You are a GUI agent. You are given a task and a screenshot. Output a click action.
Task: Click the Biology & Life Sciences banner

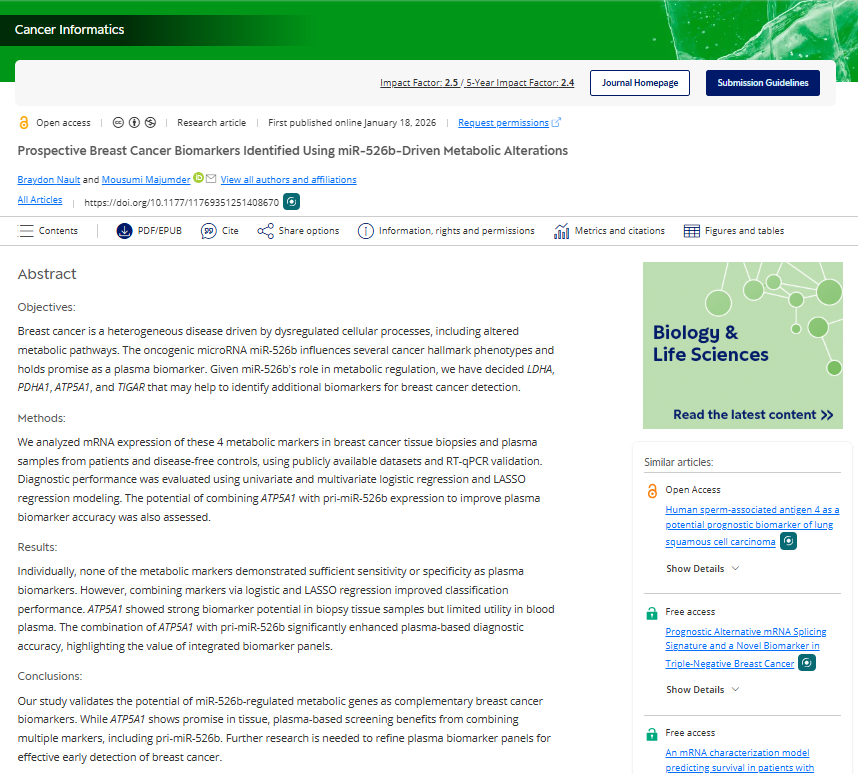pyautogui.click(x=742, y=345)
